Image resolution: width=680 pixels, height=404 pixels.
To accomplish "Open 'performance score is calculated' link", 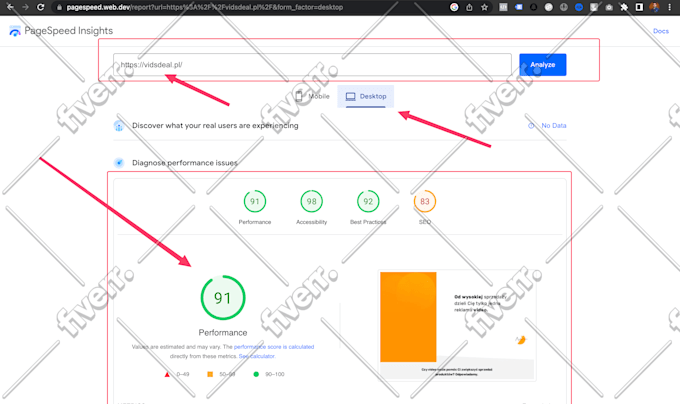I will [274, 347].
